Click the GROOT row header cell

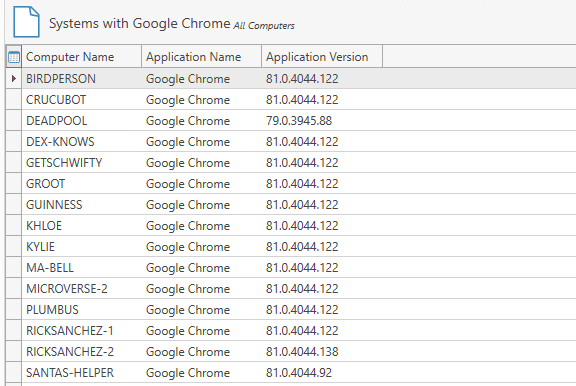[14, 184]
